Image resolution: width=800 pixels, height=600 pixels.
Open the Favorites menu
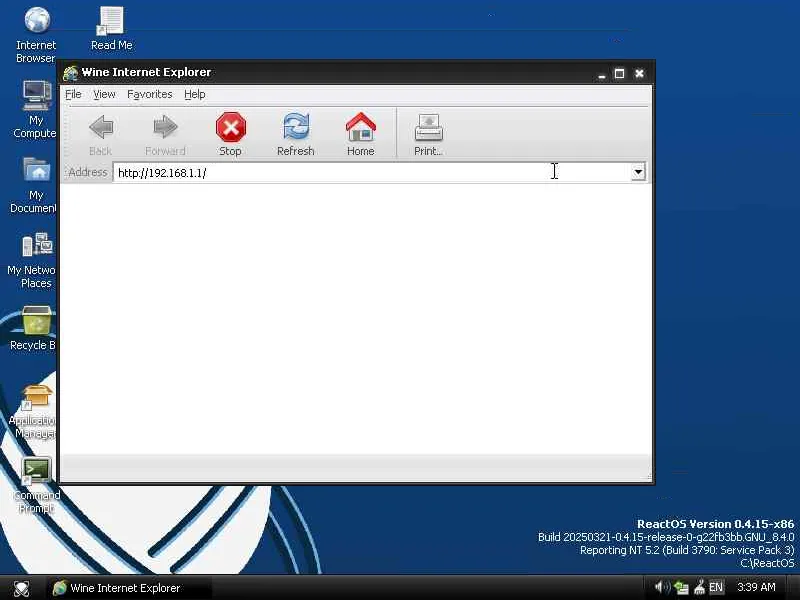coord(149,94)
